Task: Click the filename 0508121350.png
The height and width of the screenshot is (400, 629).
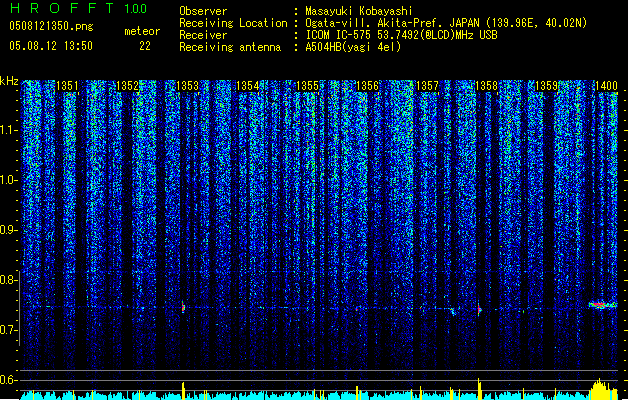Action: [51, 26]
